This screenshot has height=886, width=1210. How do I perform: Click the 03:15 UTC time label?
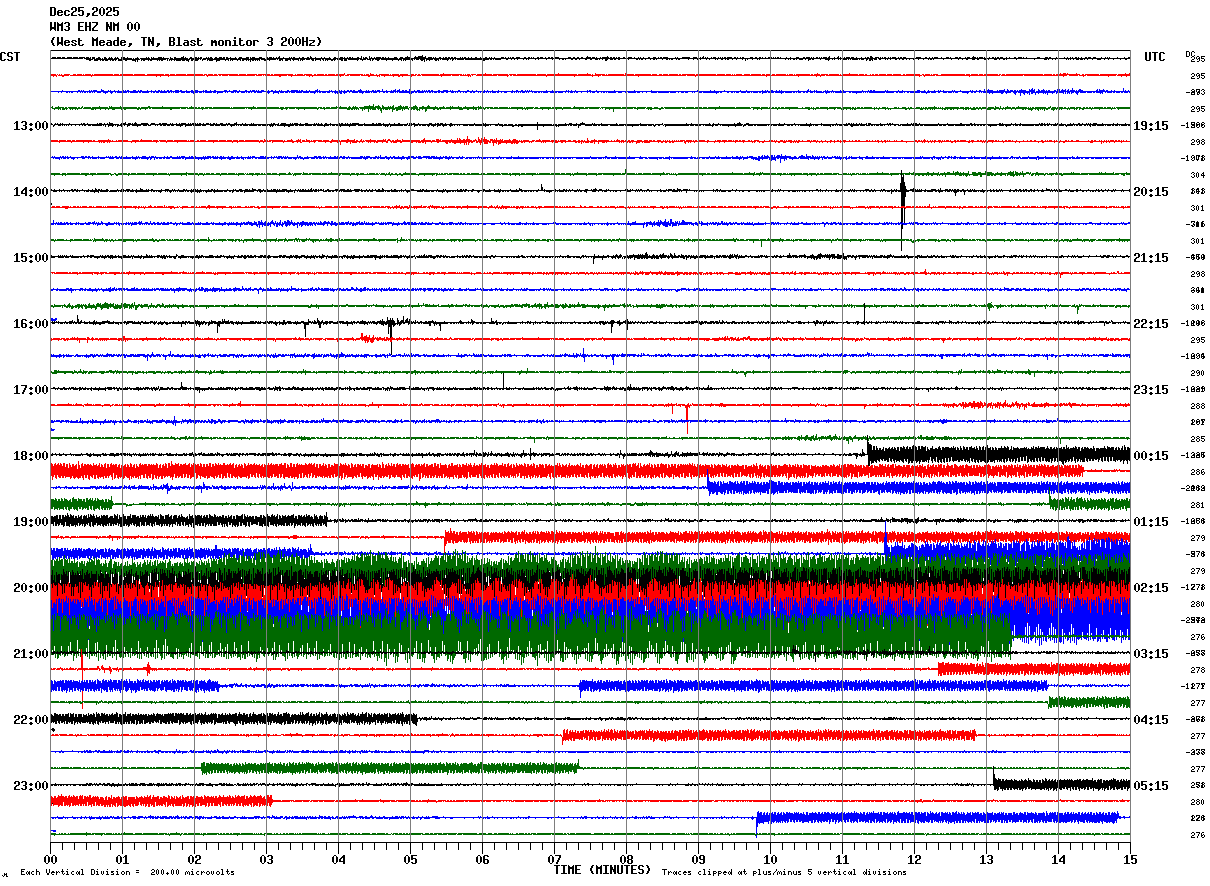pyautogui.click(x=1151, y=653)
